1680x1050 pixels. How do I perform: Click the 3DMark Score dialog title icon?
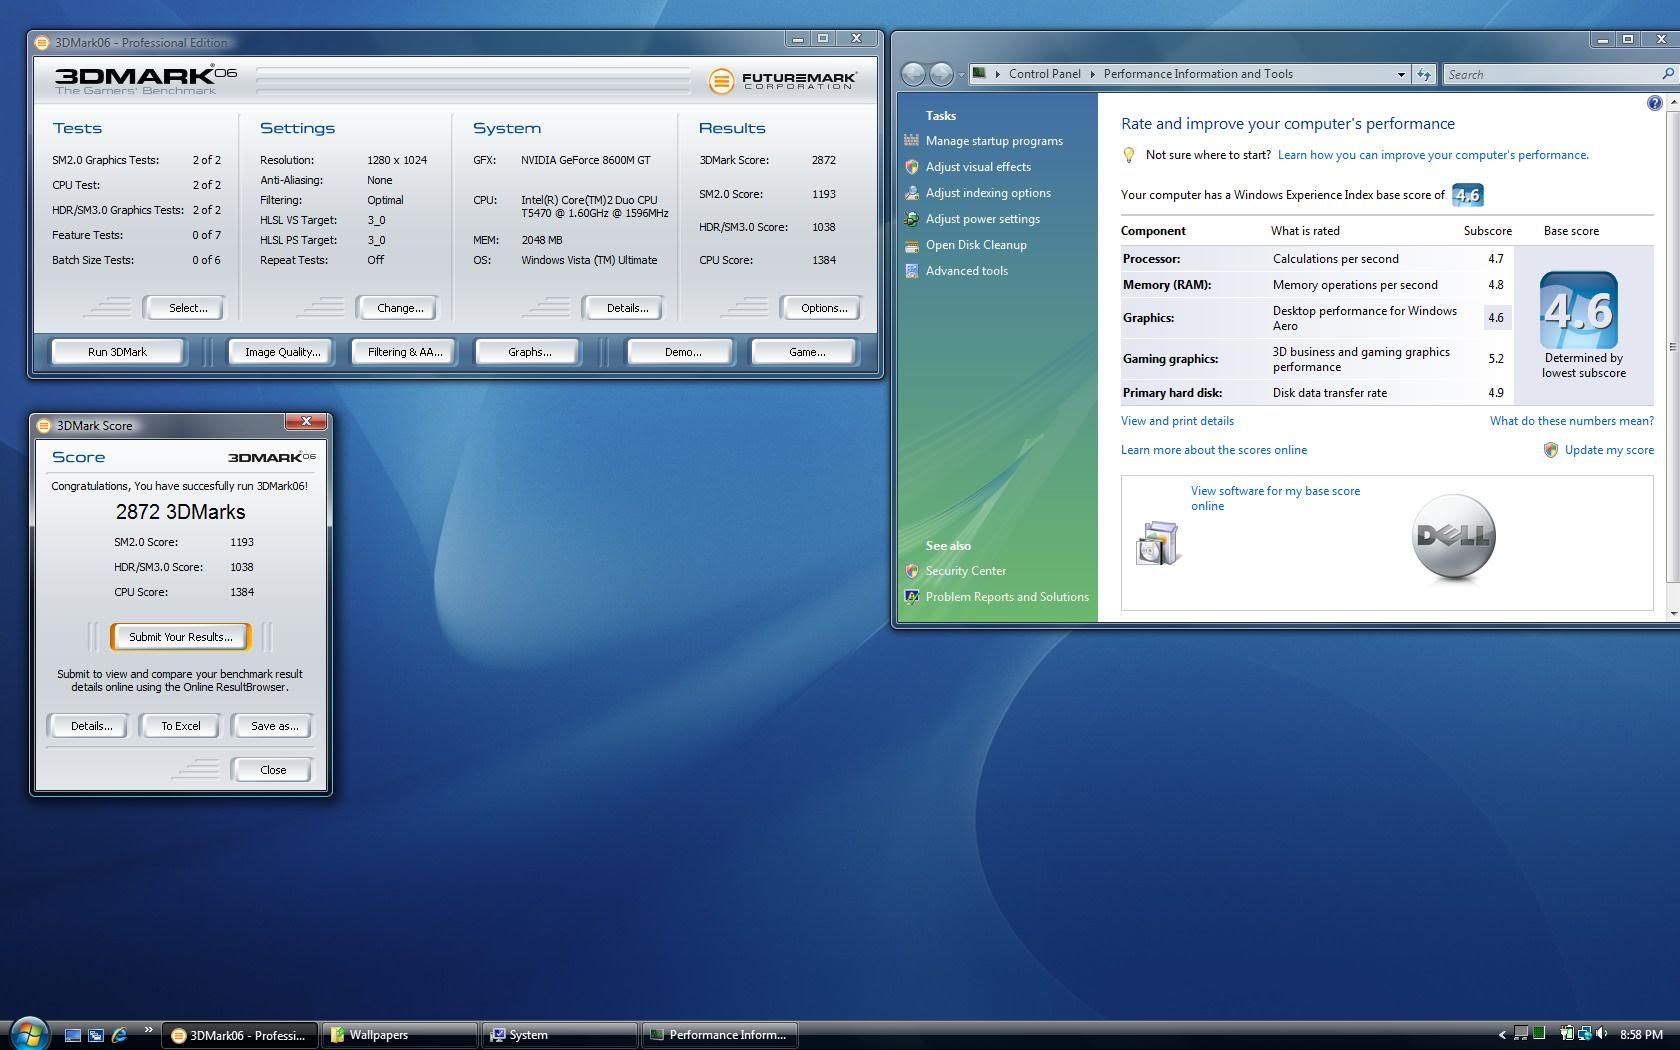pyautogui.click(x=43, y=425)
